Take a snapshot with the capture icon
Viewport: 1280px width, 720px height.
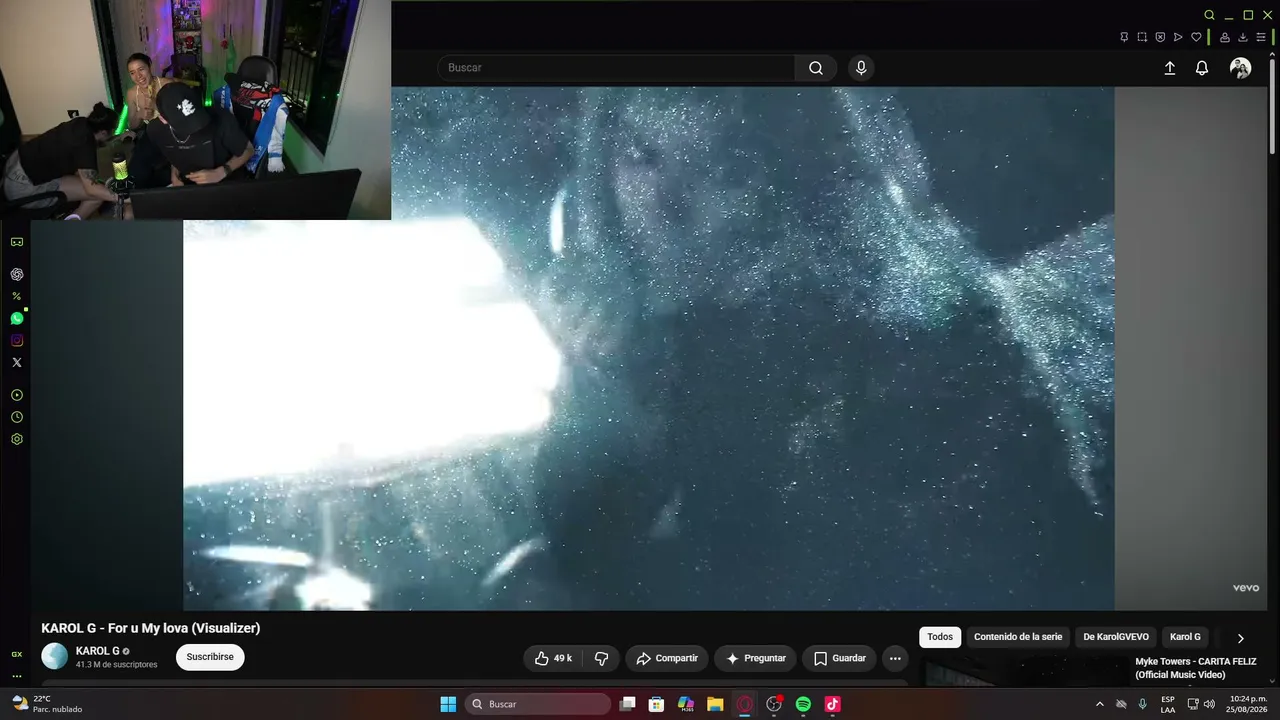(1142, 37)
